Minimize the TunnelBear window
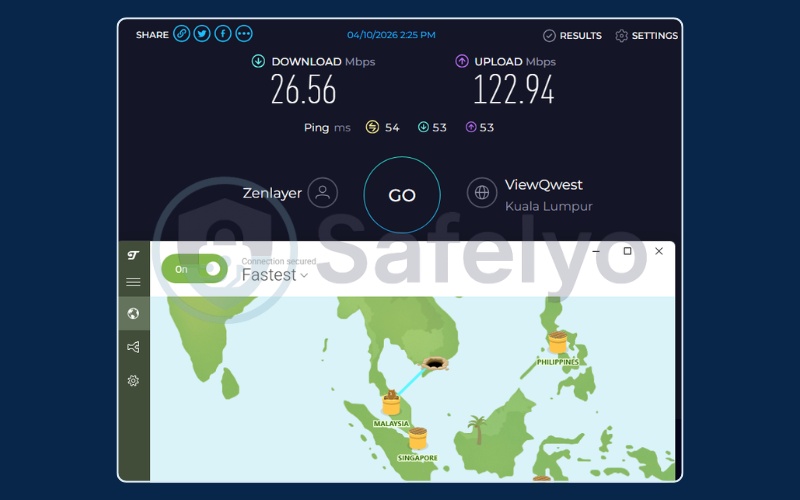The width and height of the screenshot is (800, 500). click(x=595, y=251)
